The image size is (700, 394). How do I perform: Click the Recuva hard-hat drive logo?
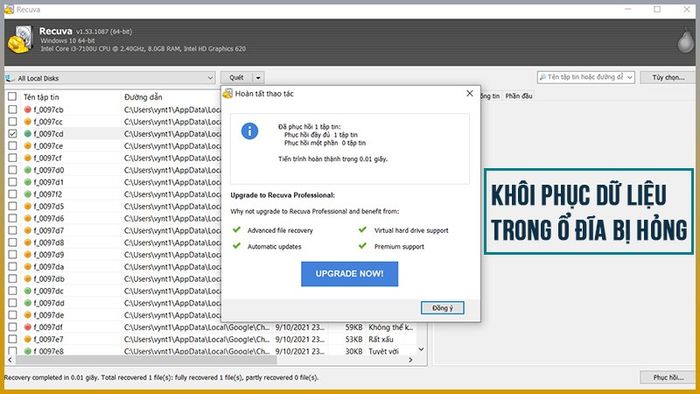point(21,39)
